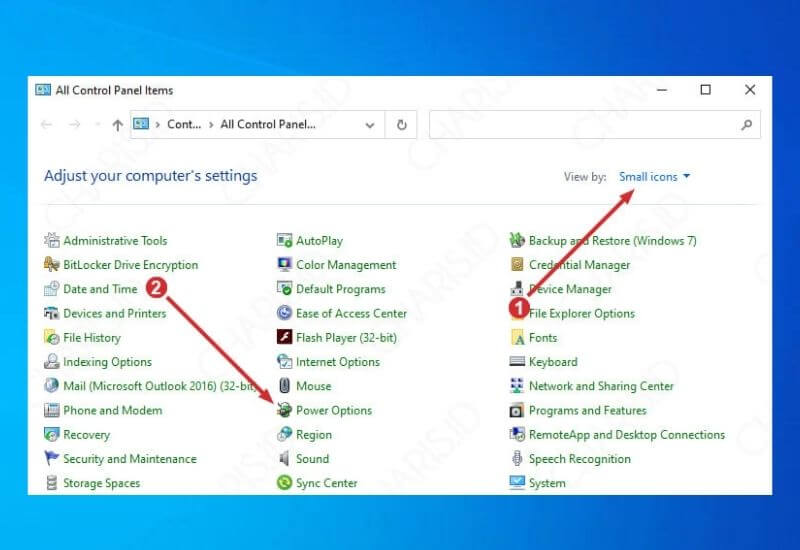This screenshot has width=800, height=550.
Task: Click the Flash Player icon
Action: [x=285, y=338]
